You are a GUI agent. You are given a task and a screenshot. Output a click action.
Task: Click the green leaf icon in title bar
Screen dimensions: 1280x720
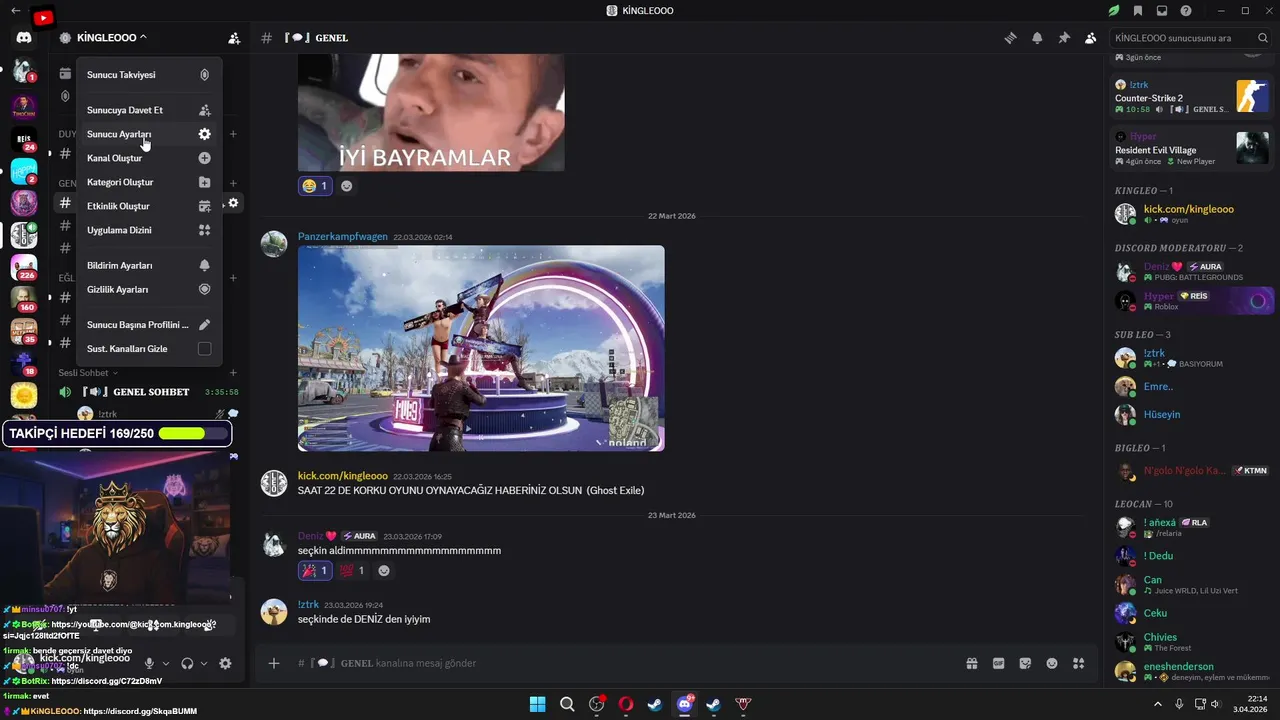click(x=1114, y=11)
